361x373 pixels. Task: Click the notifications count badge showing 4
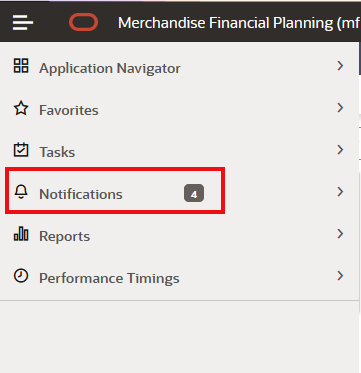click(194, 193)
